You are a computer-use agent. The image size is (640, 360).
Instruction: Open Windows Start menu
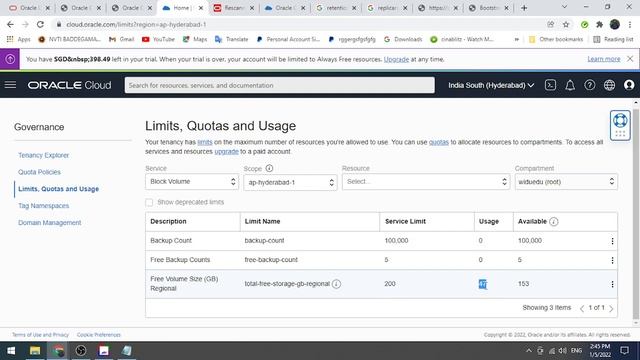pos(11,351)
